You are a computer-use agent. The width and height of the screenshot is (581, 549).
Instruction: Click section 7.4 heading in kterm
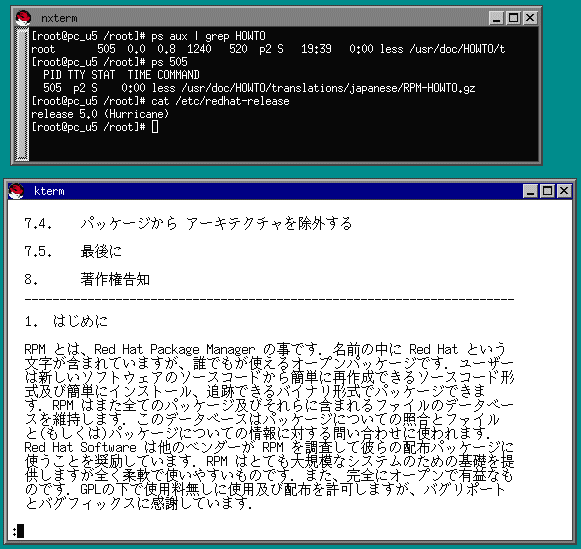(x=188, y=224)
